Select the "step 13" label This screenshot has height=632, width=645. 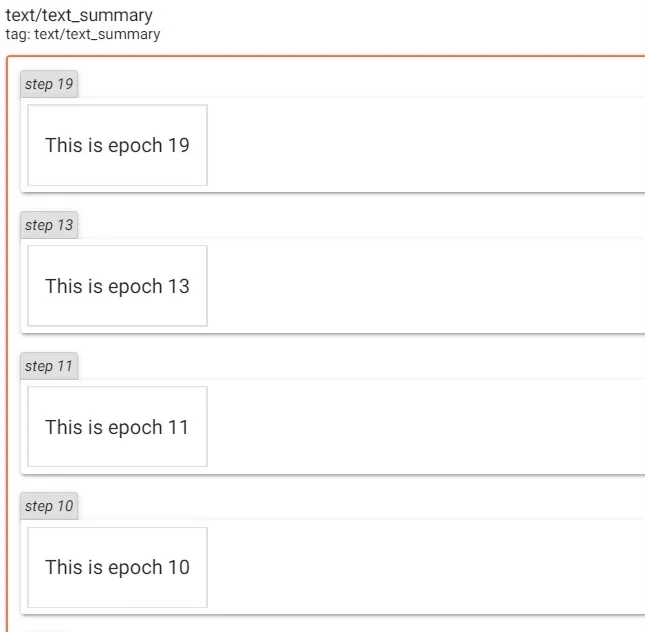49,225
